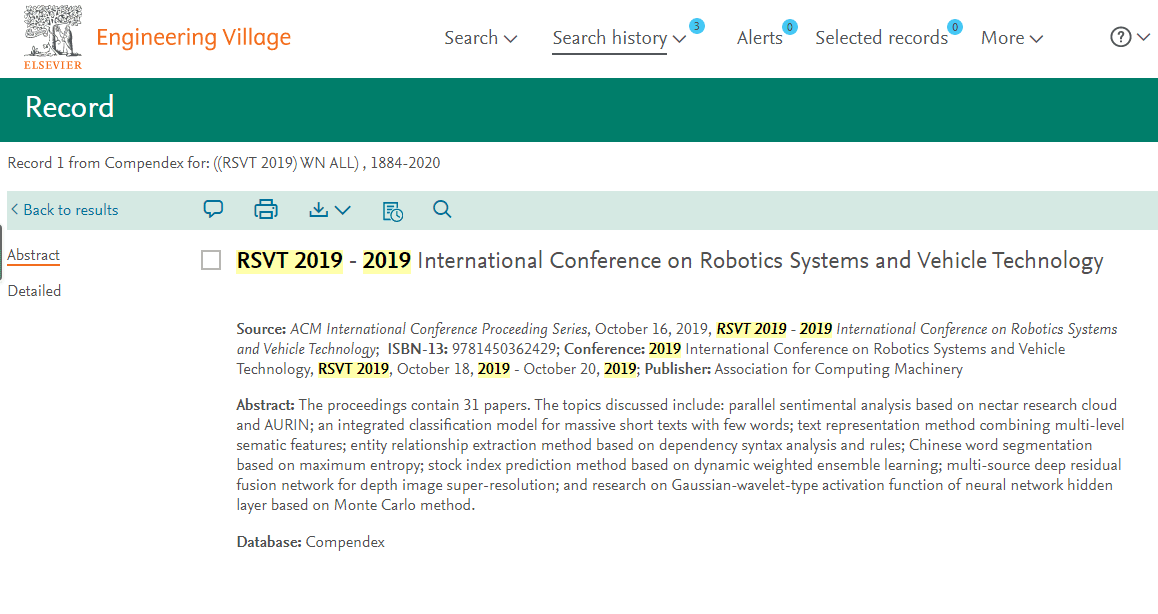Click the Search history count badge

[x=696, y=26]
